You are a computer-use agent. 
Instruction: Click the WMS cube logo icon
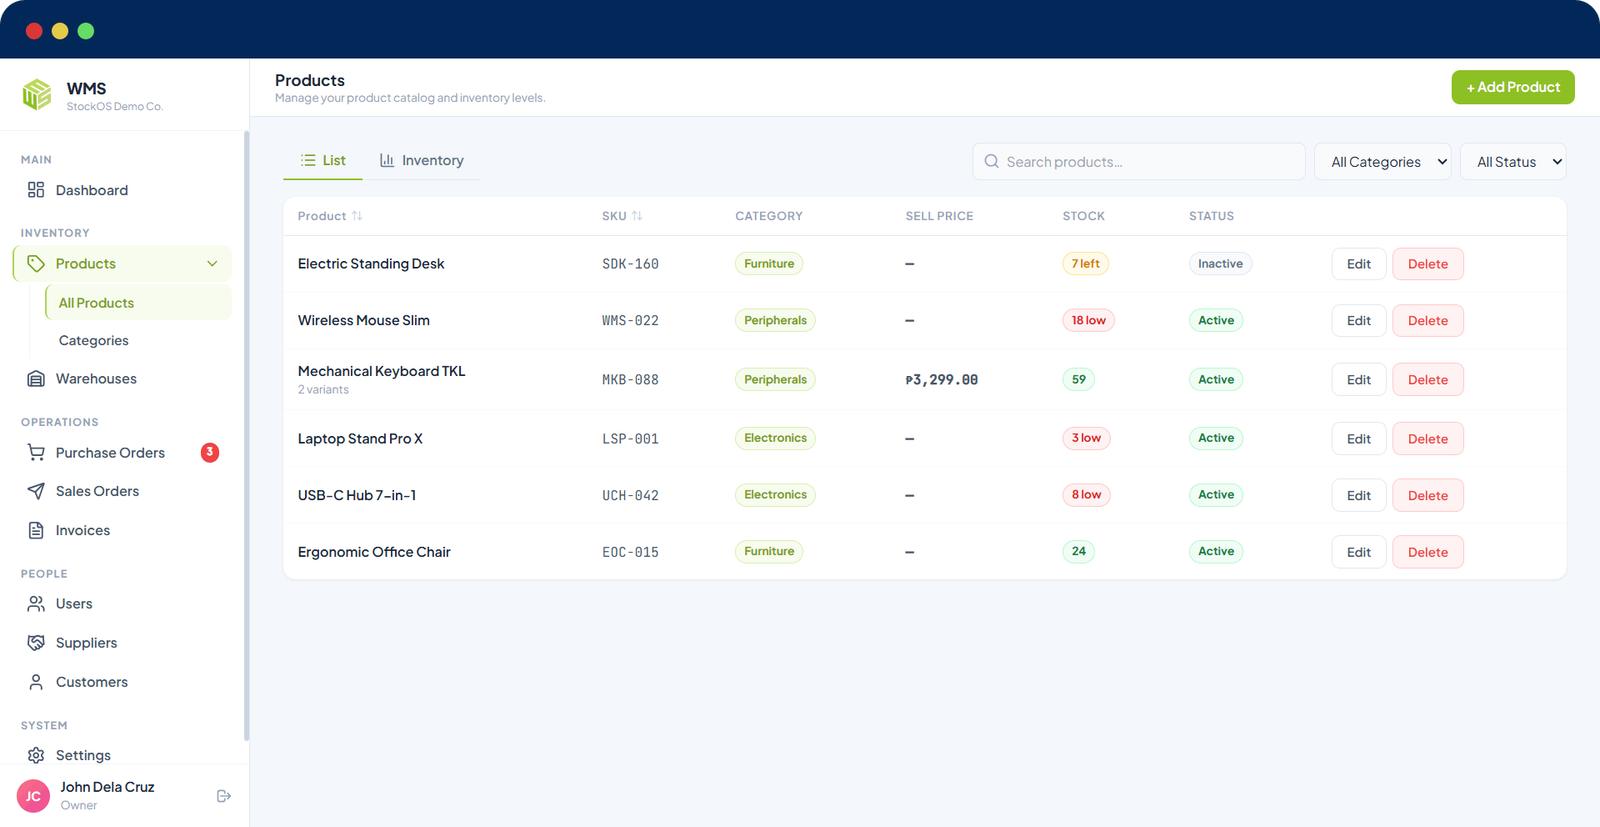37,94
